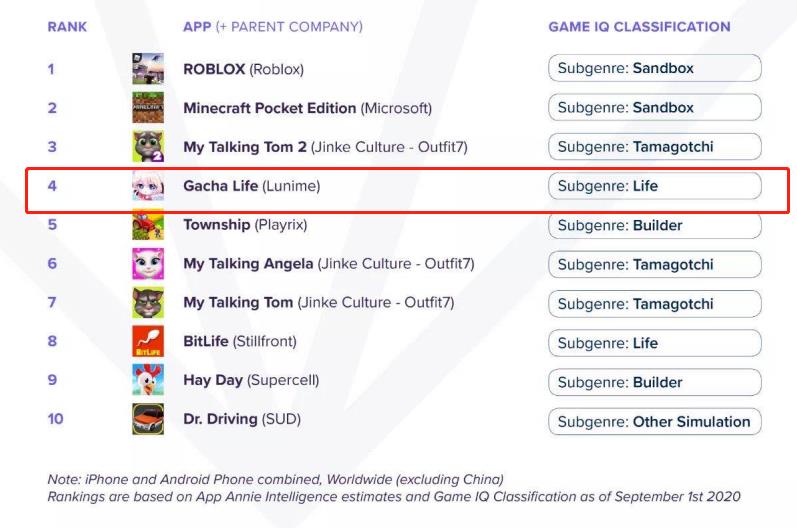Open the Hay Day chicken icon
This screenshot has width=797, height=528.
click(148, 380)
